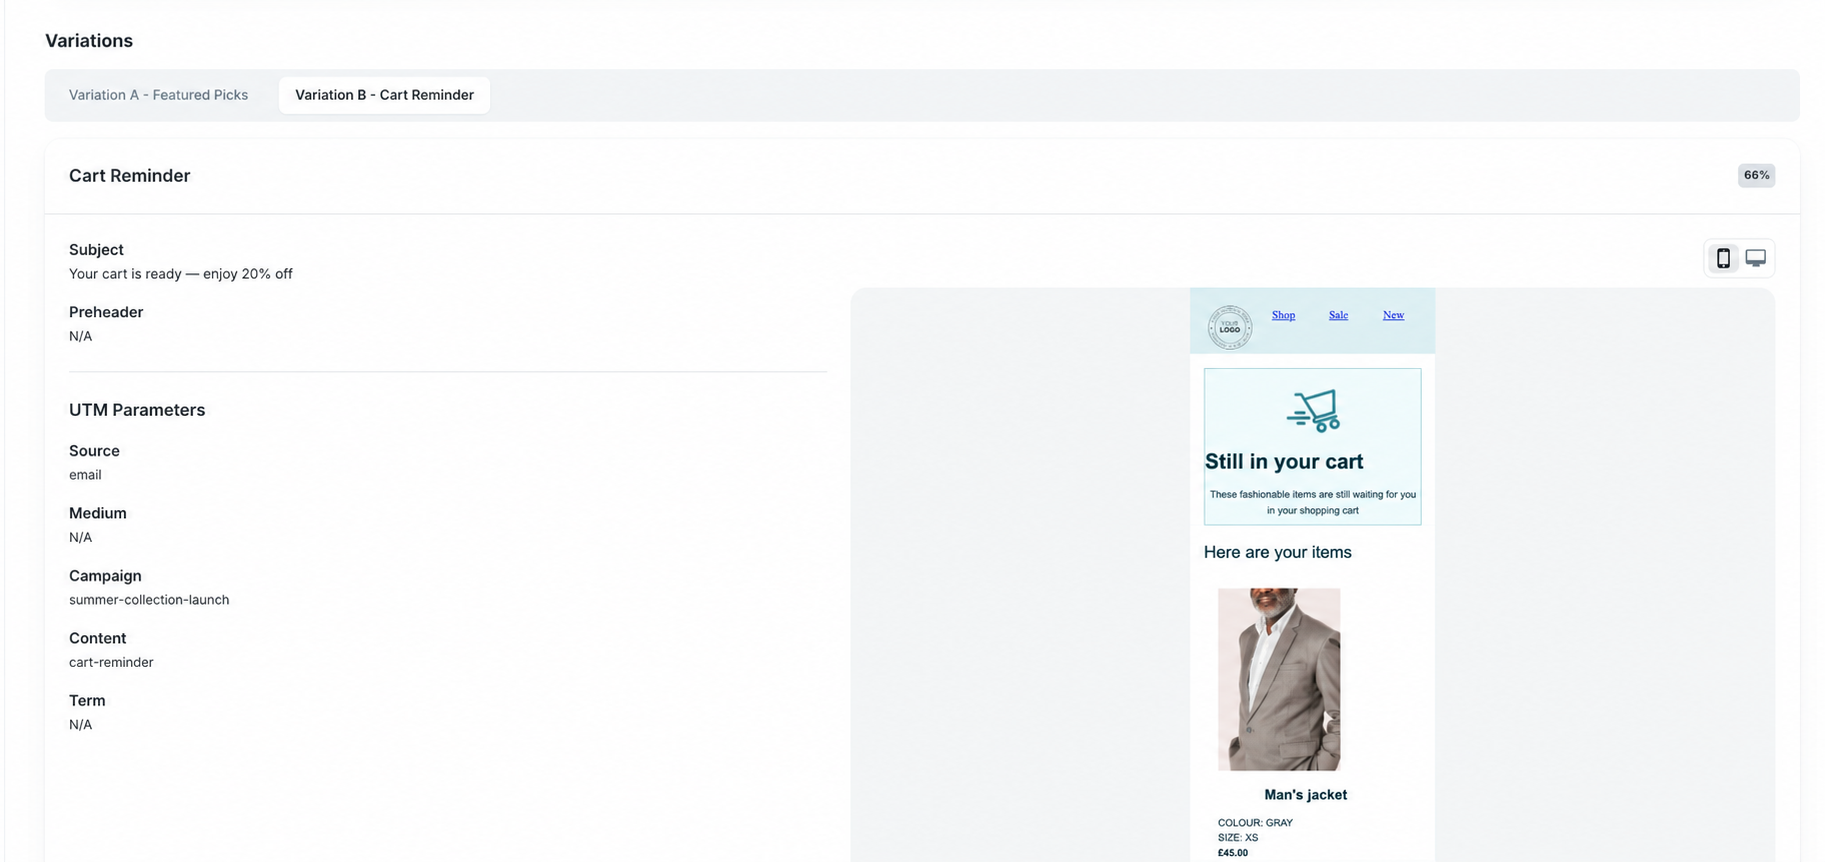Click the 'Cart Reminder' card title
Image resolution: width=1825 pixels, height=862 pixels.
tap(129, 176)
